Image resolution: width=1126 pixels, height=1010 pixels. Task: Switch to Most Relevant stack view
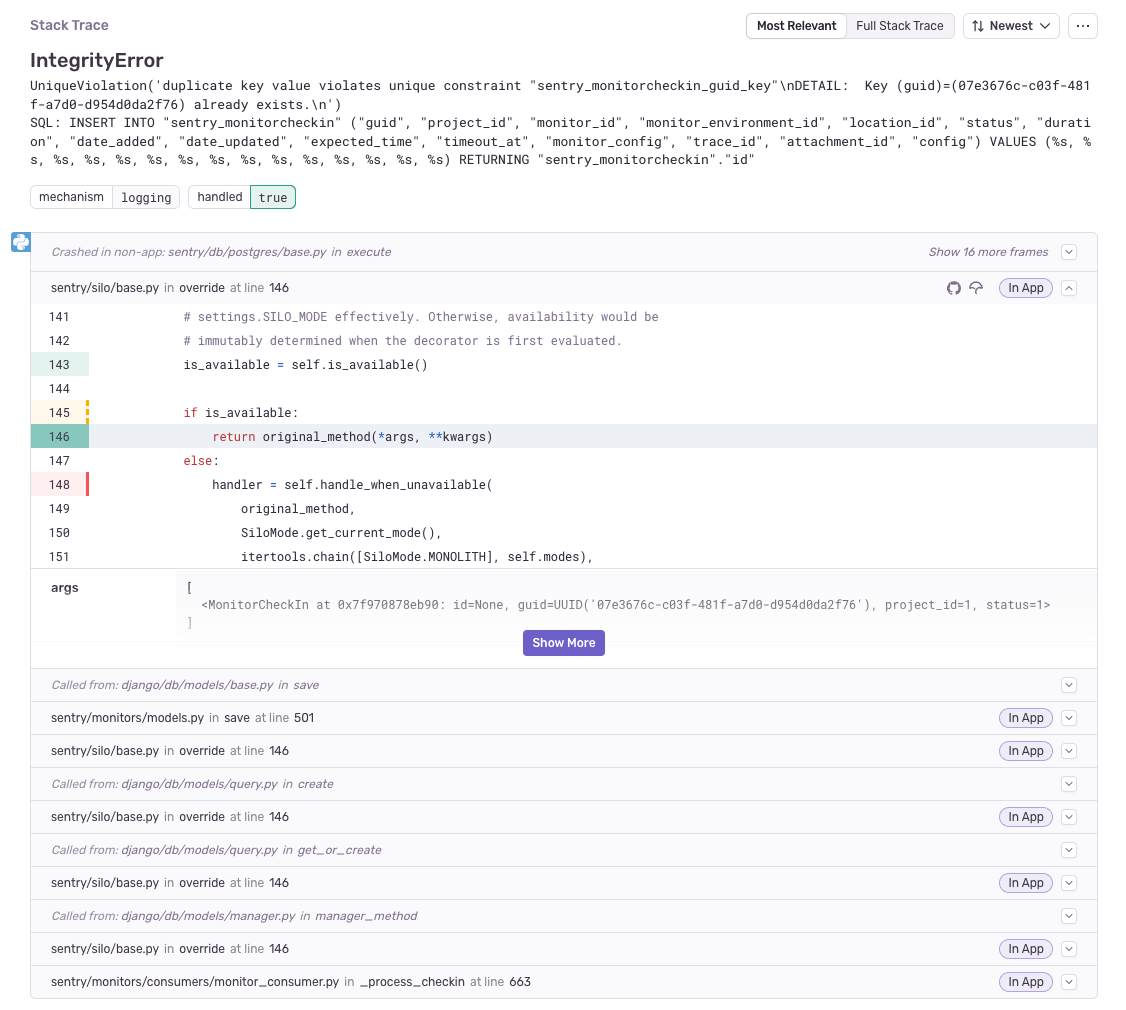796,26
